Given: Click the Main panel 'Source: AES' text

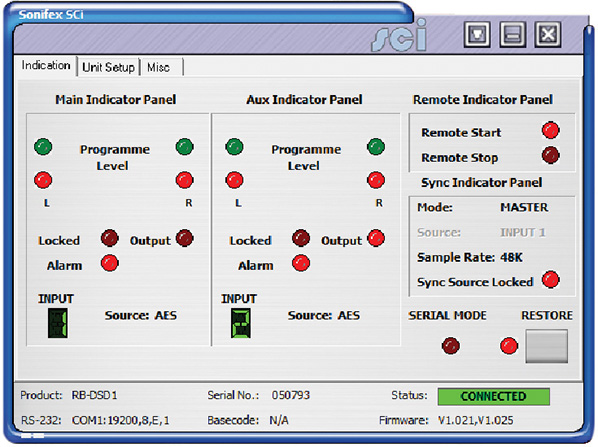Looking at the screenshot, I should pos(141,316).
